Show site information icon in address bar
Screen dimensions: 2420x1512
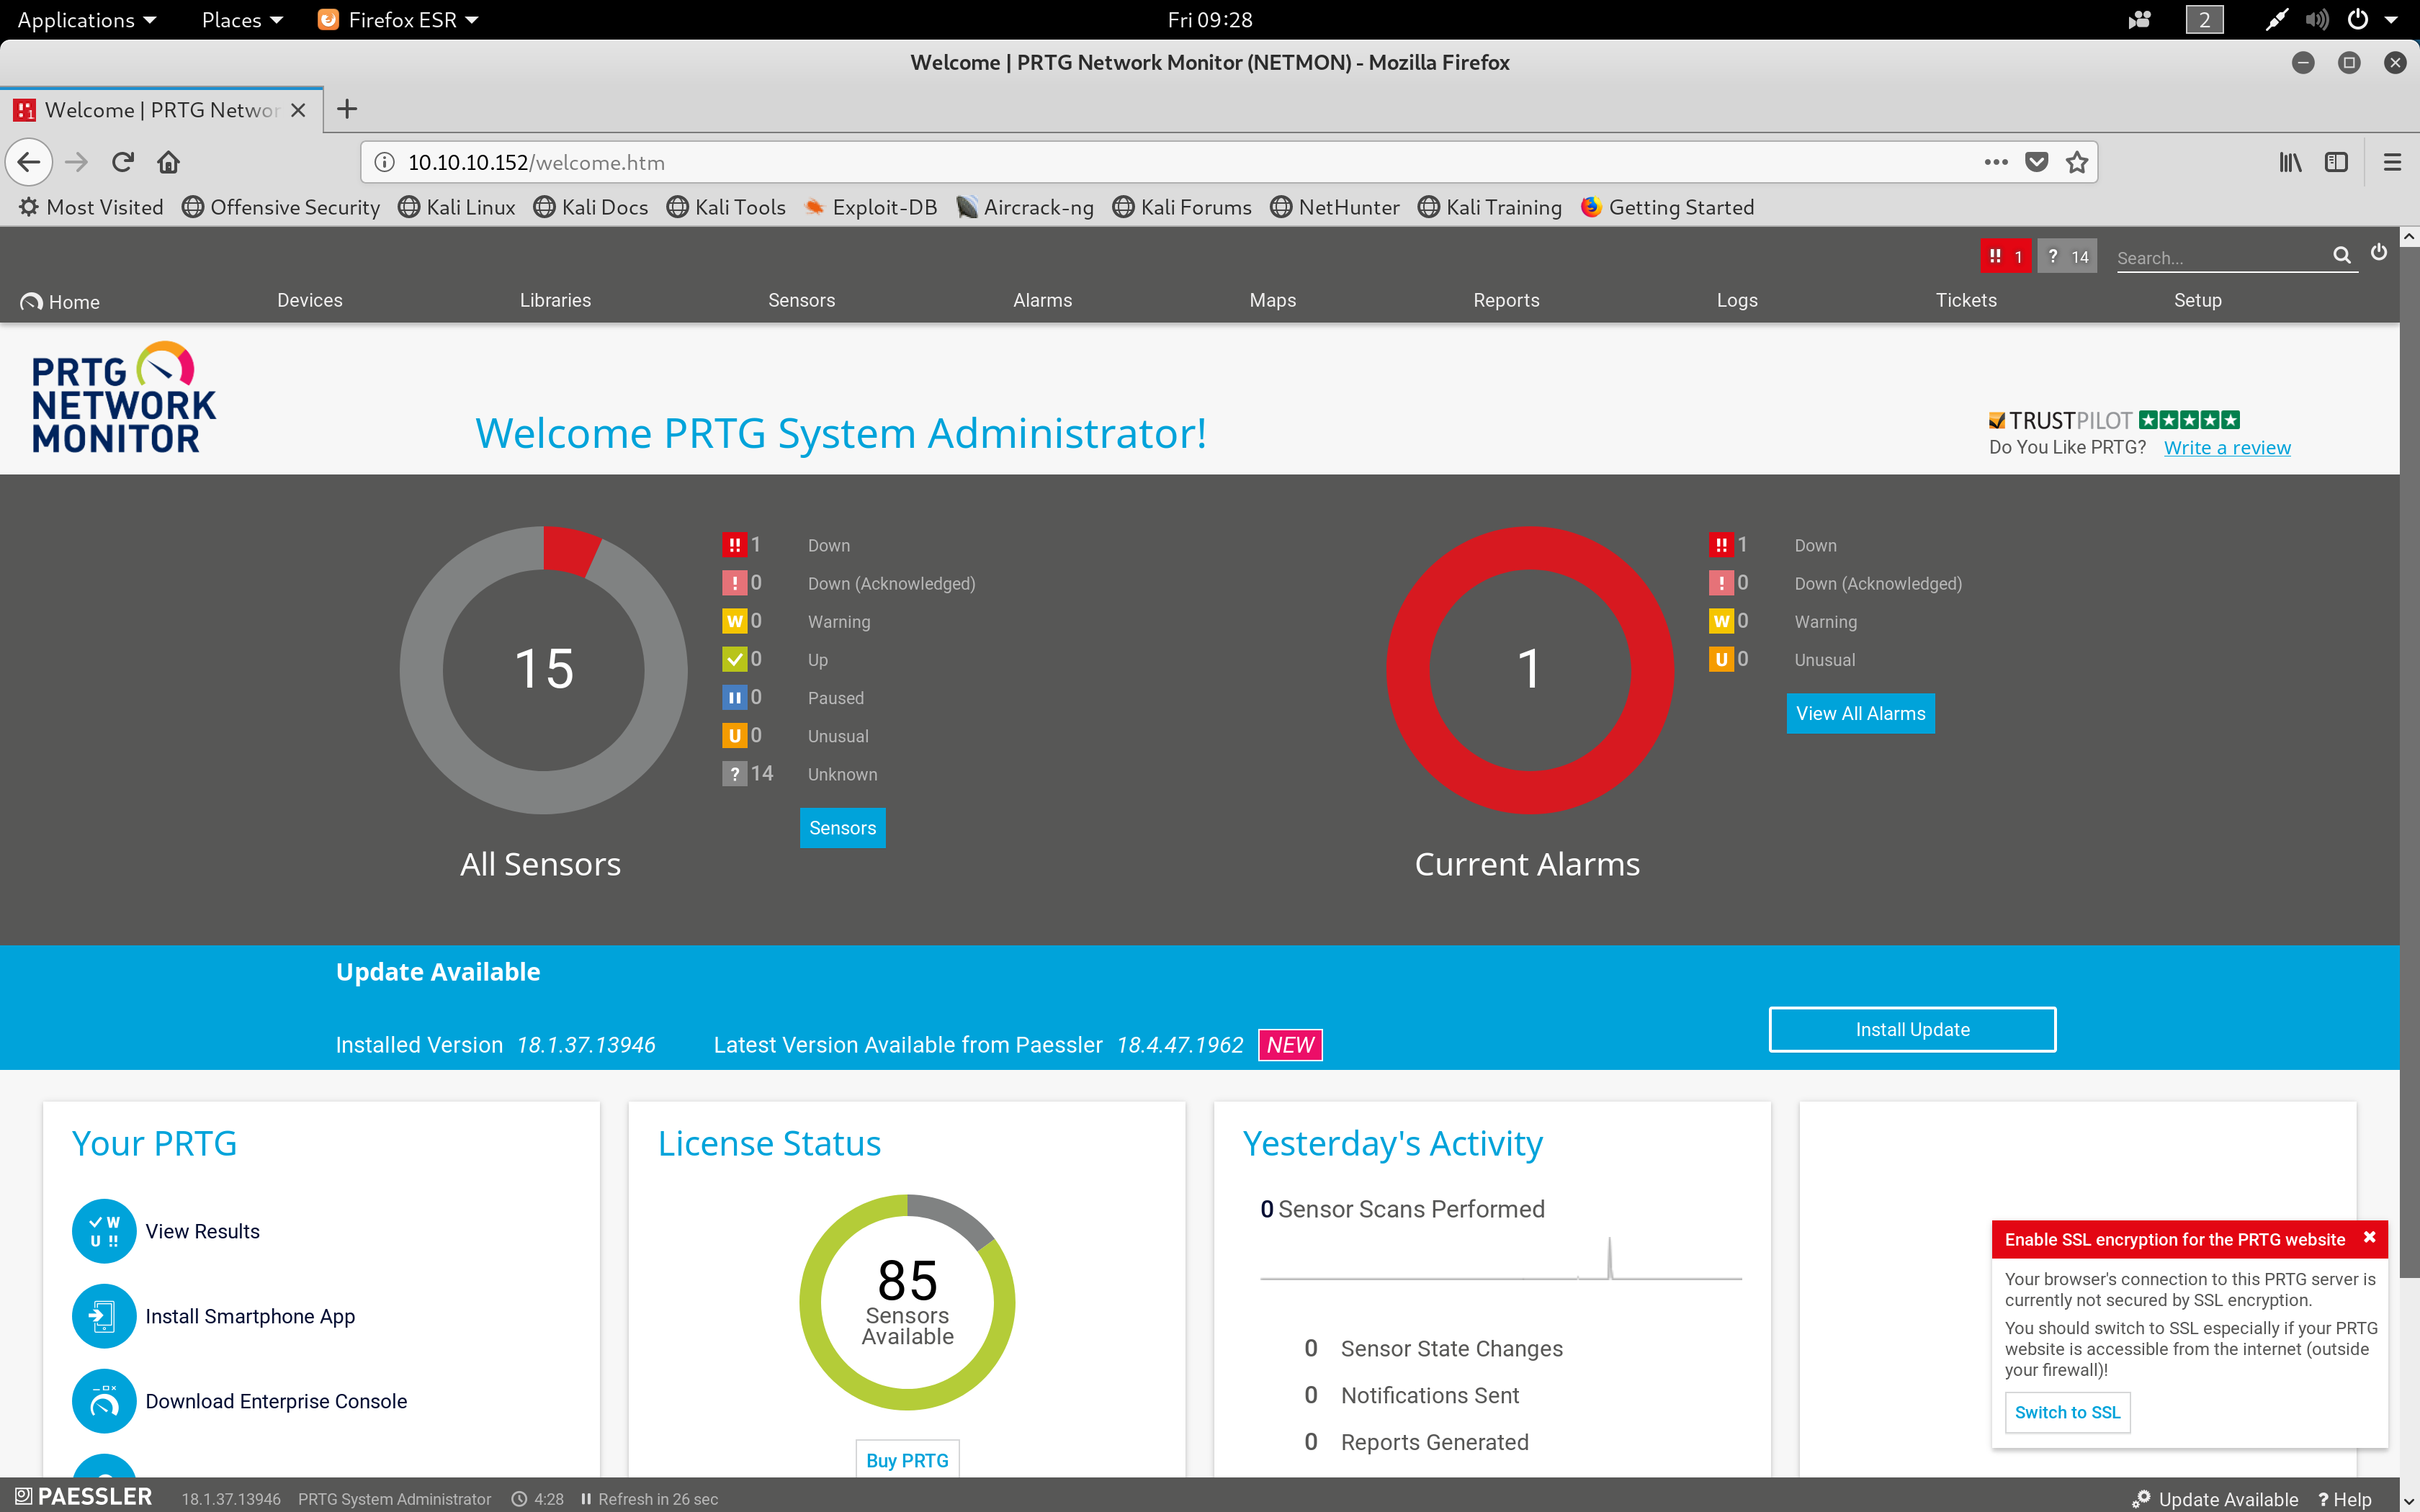[x=384, y=162]
